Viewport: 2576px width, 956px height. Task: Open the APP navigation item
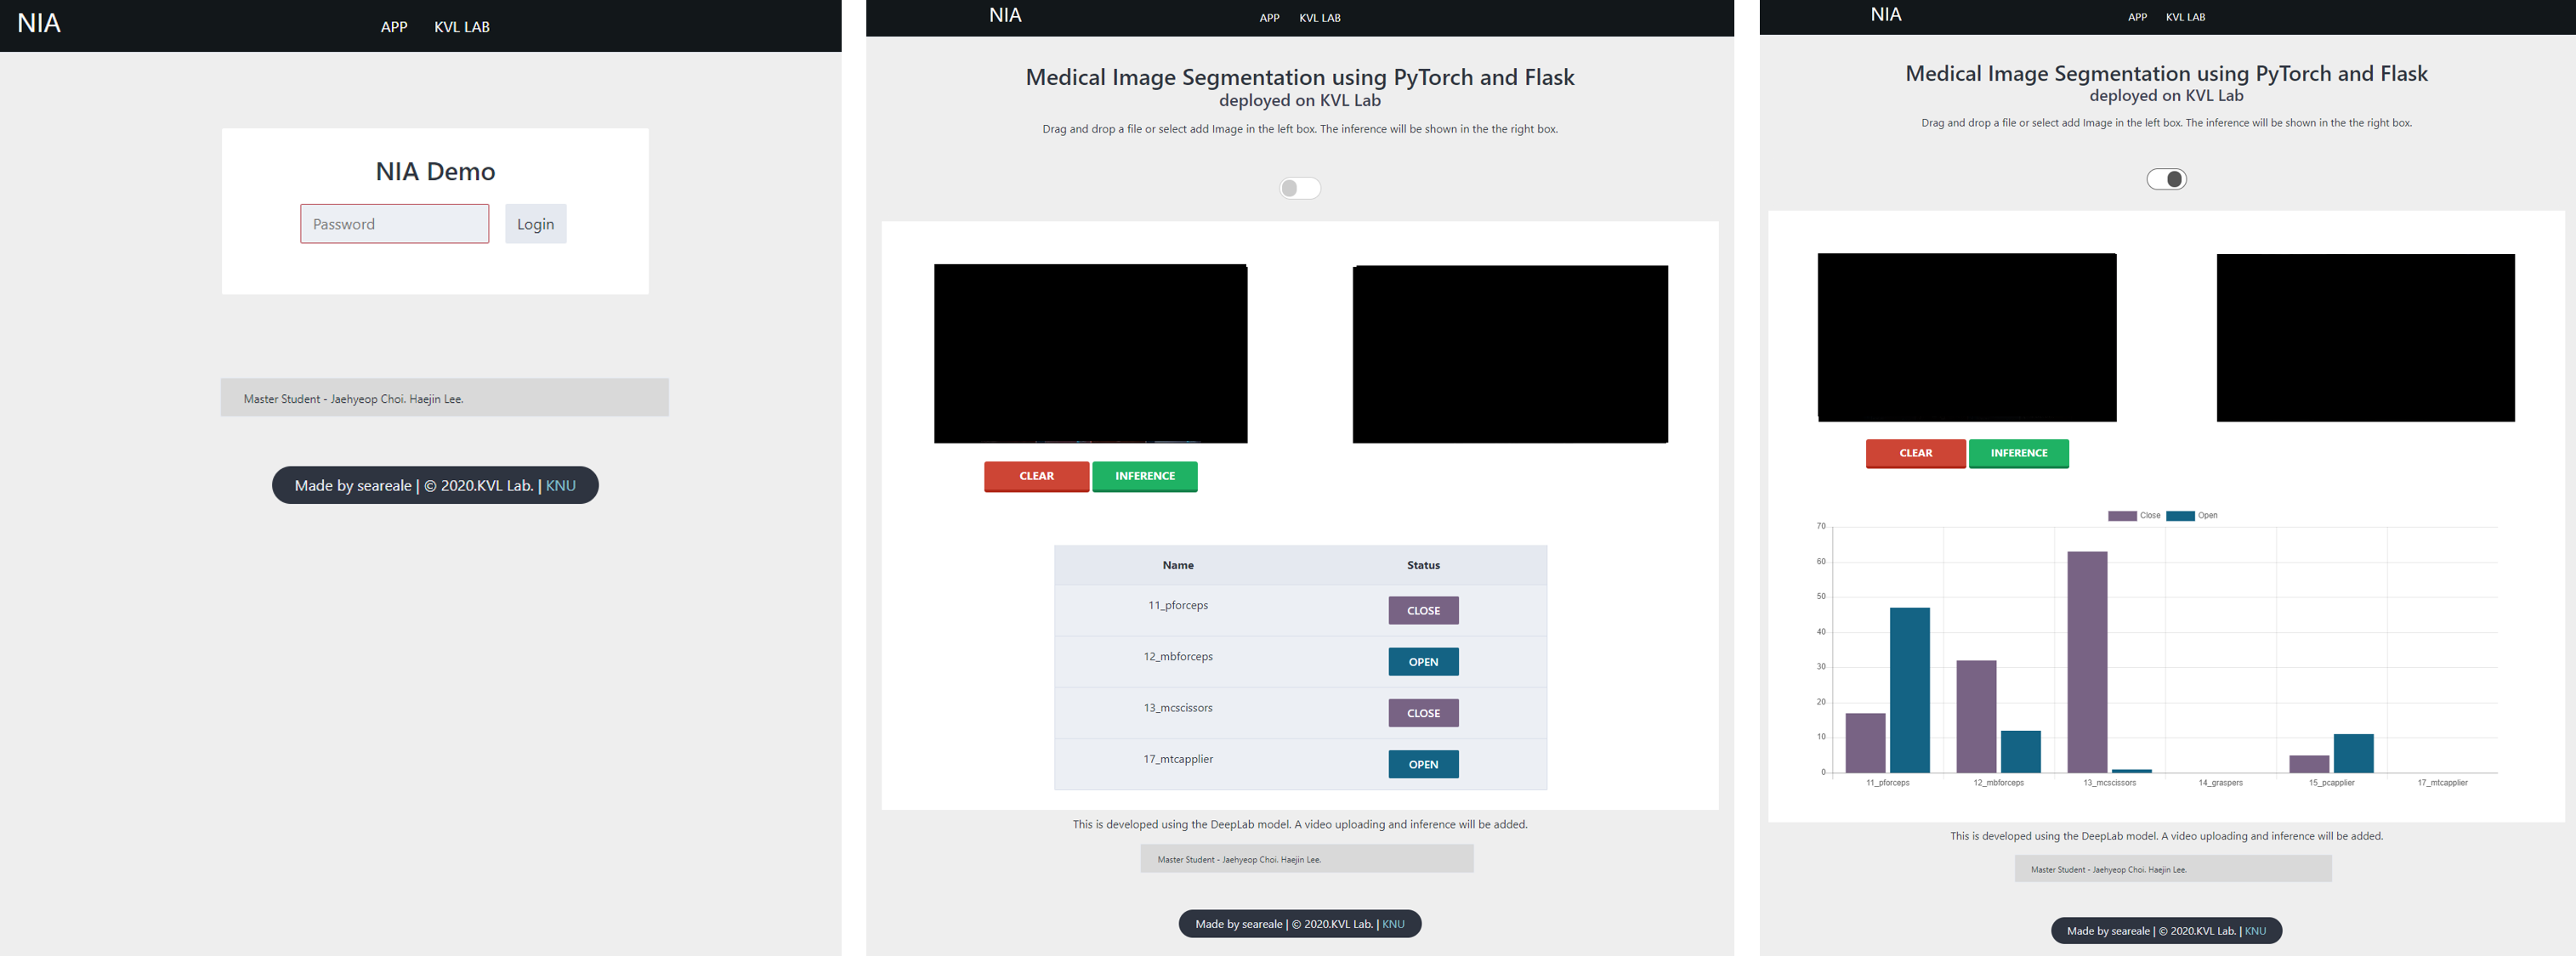(393, 26)
